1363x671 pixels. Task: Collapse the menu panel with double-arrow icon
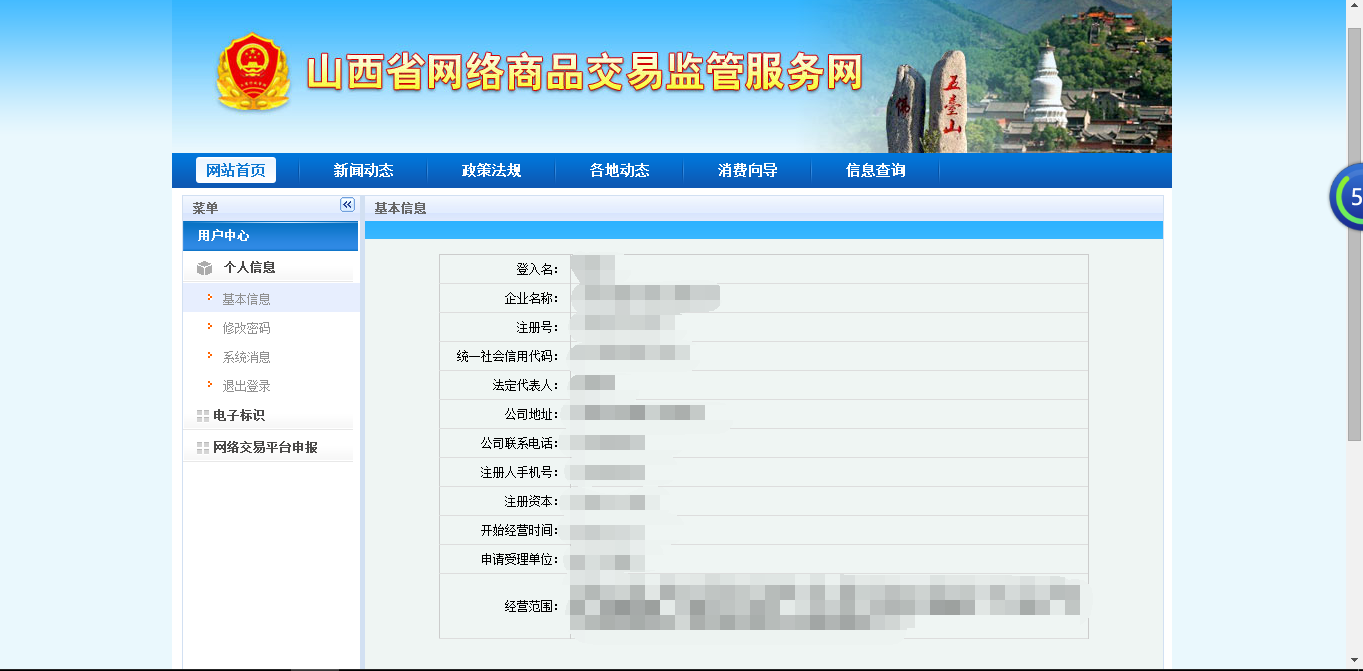pos(347,205)
